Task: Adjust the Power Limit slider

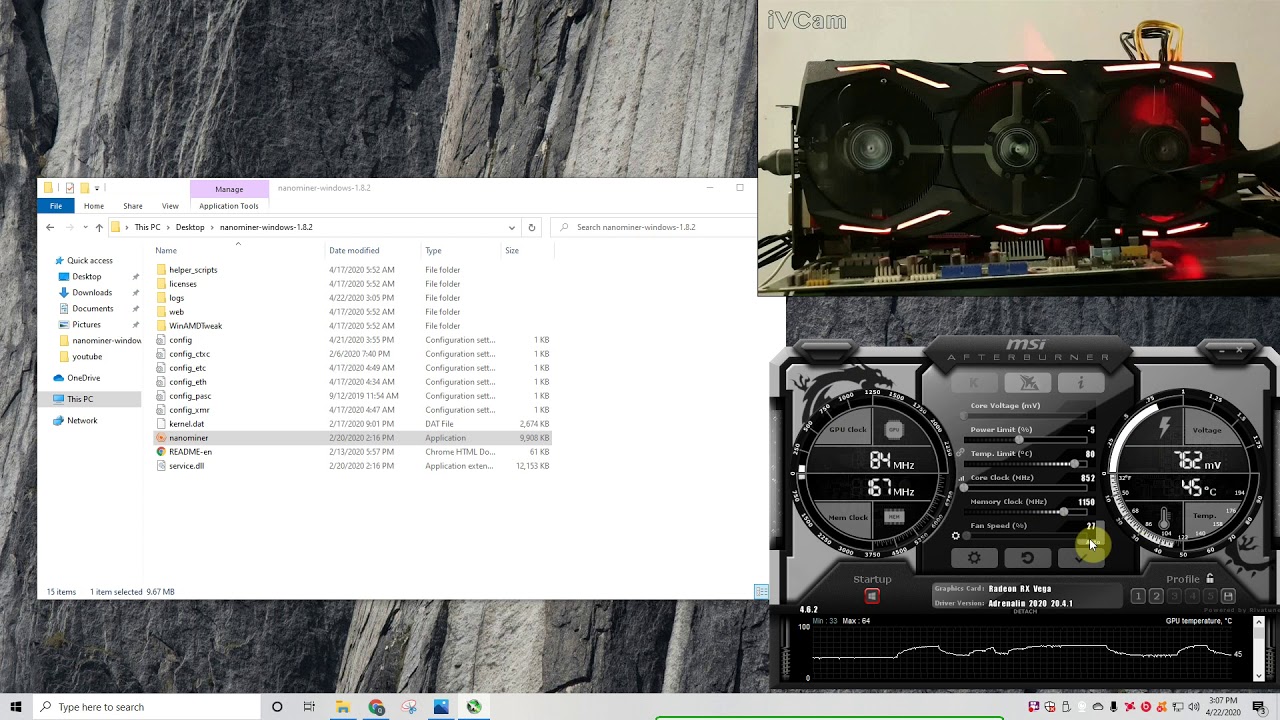Action: (1028, 440)
